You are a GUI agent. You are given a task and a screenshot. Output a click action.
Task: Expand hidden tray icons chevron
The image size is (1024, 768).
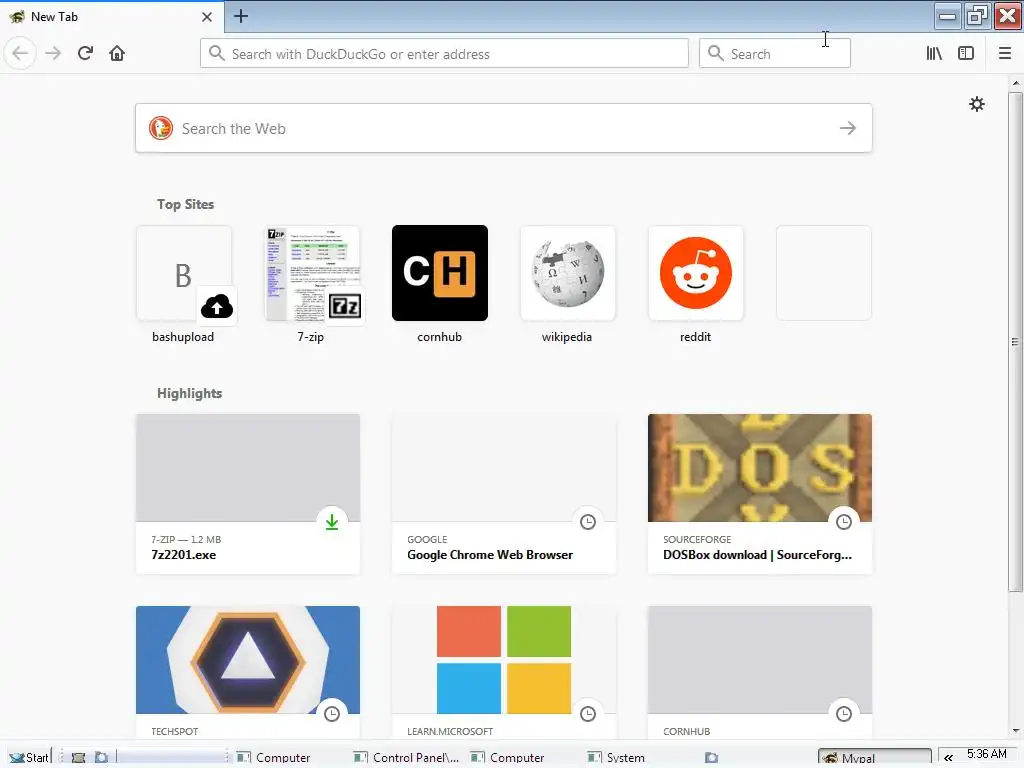pos(948,758)
